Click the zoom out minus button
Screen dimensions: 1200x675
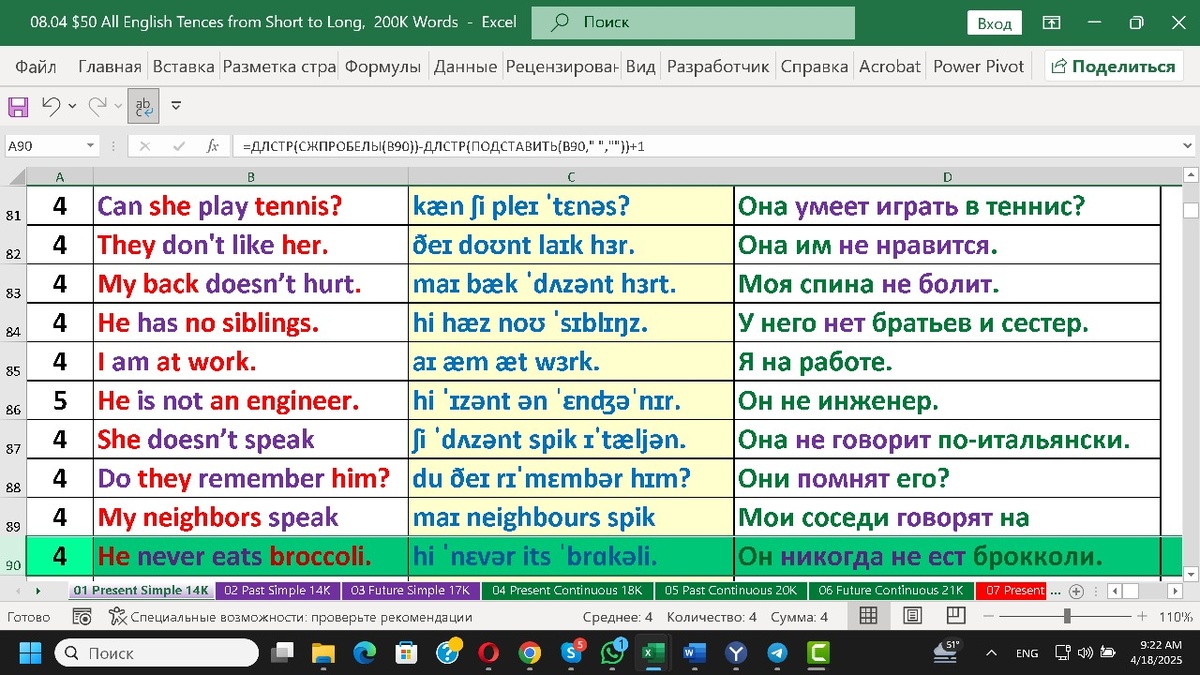click(x=987, y=617)
